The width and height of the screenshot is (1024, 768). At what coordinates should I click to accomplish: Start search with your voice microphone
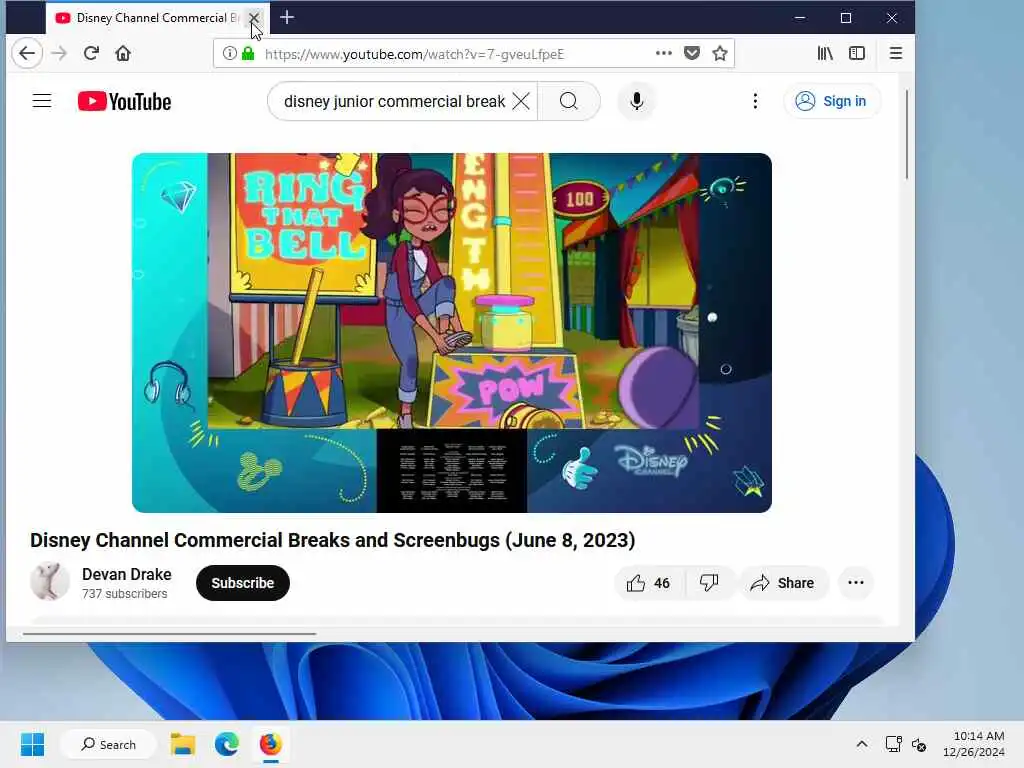click(637, 101)
